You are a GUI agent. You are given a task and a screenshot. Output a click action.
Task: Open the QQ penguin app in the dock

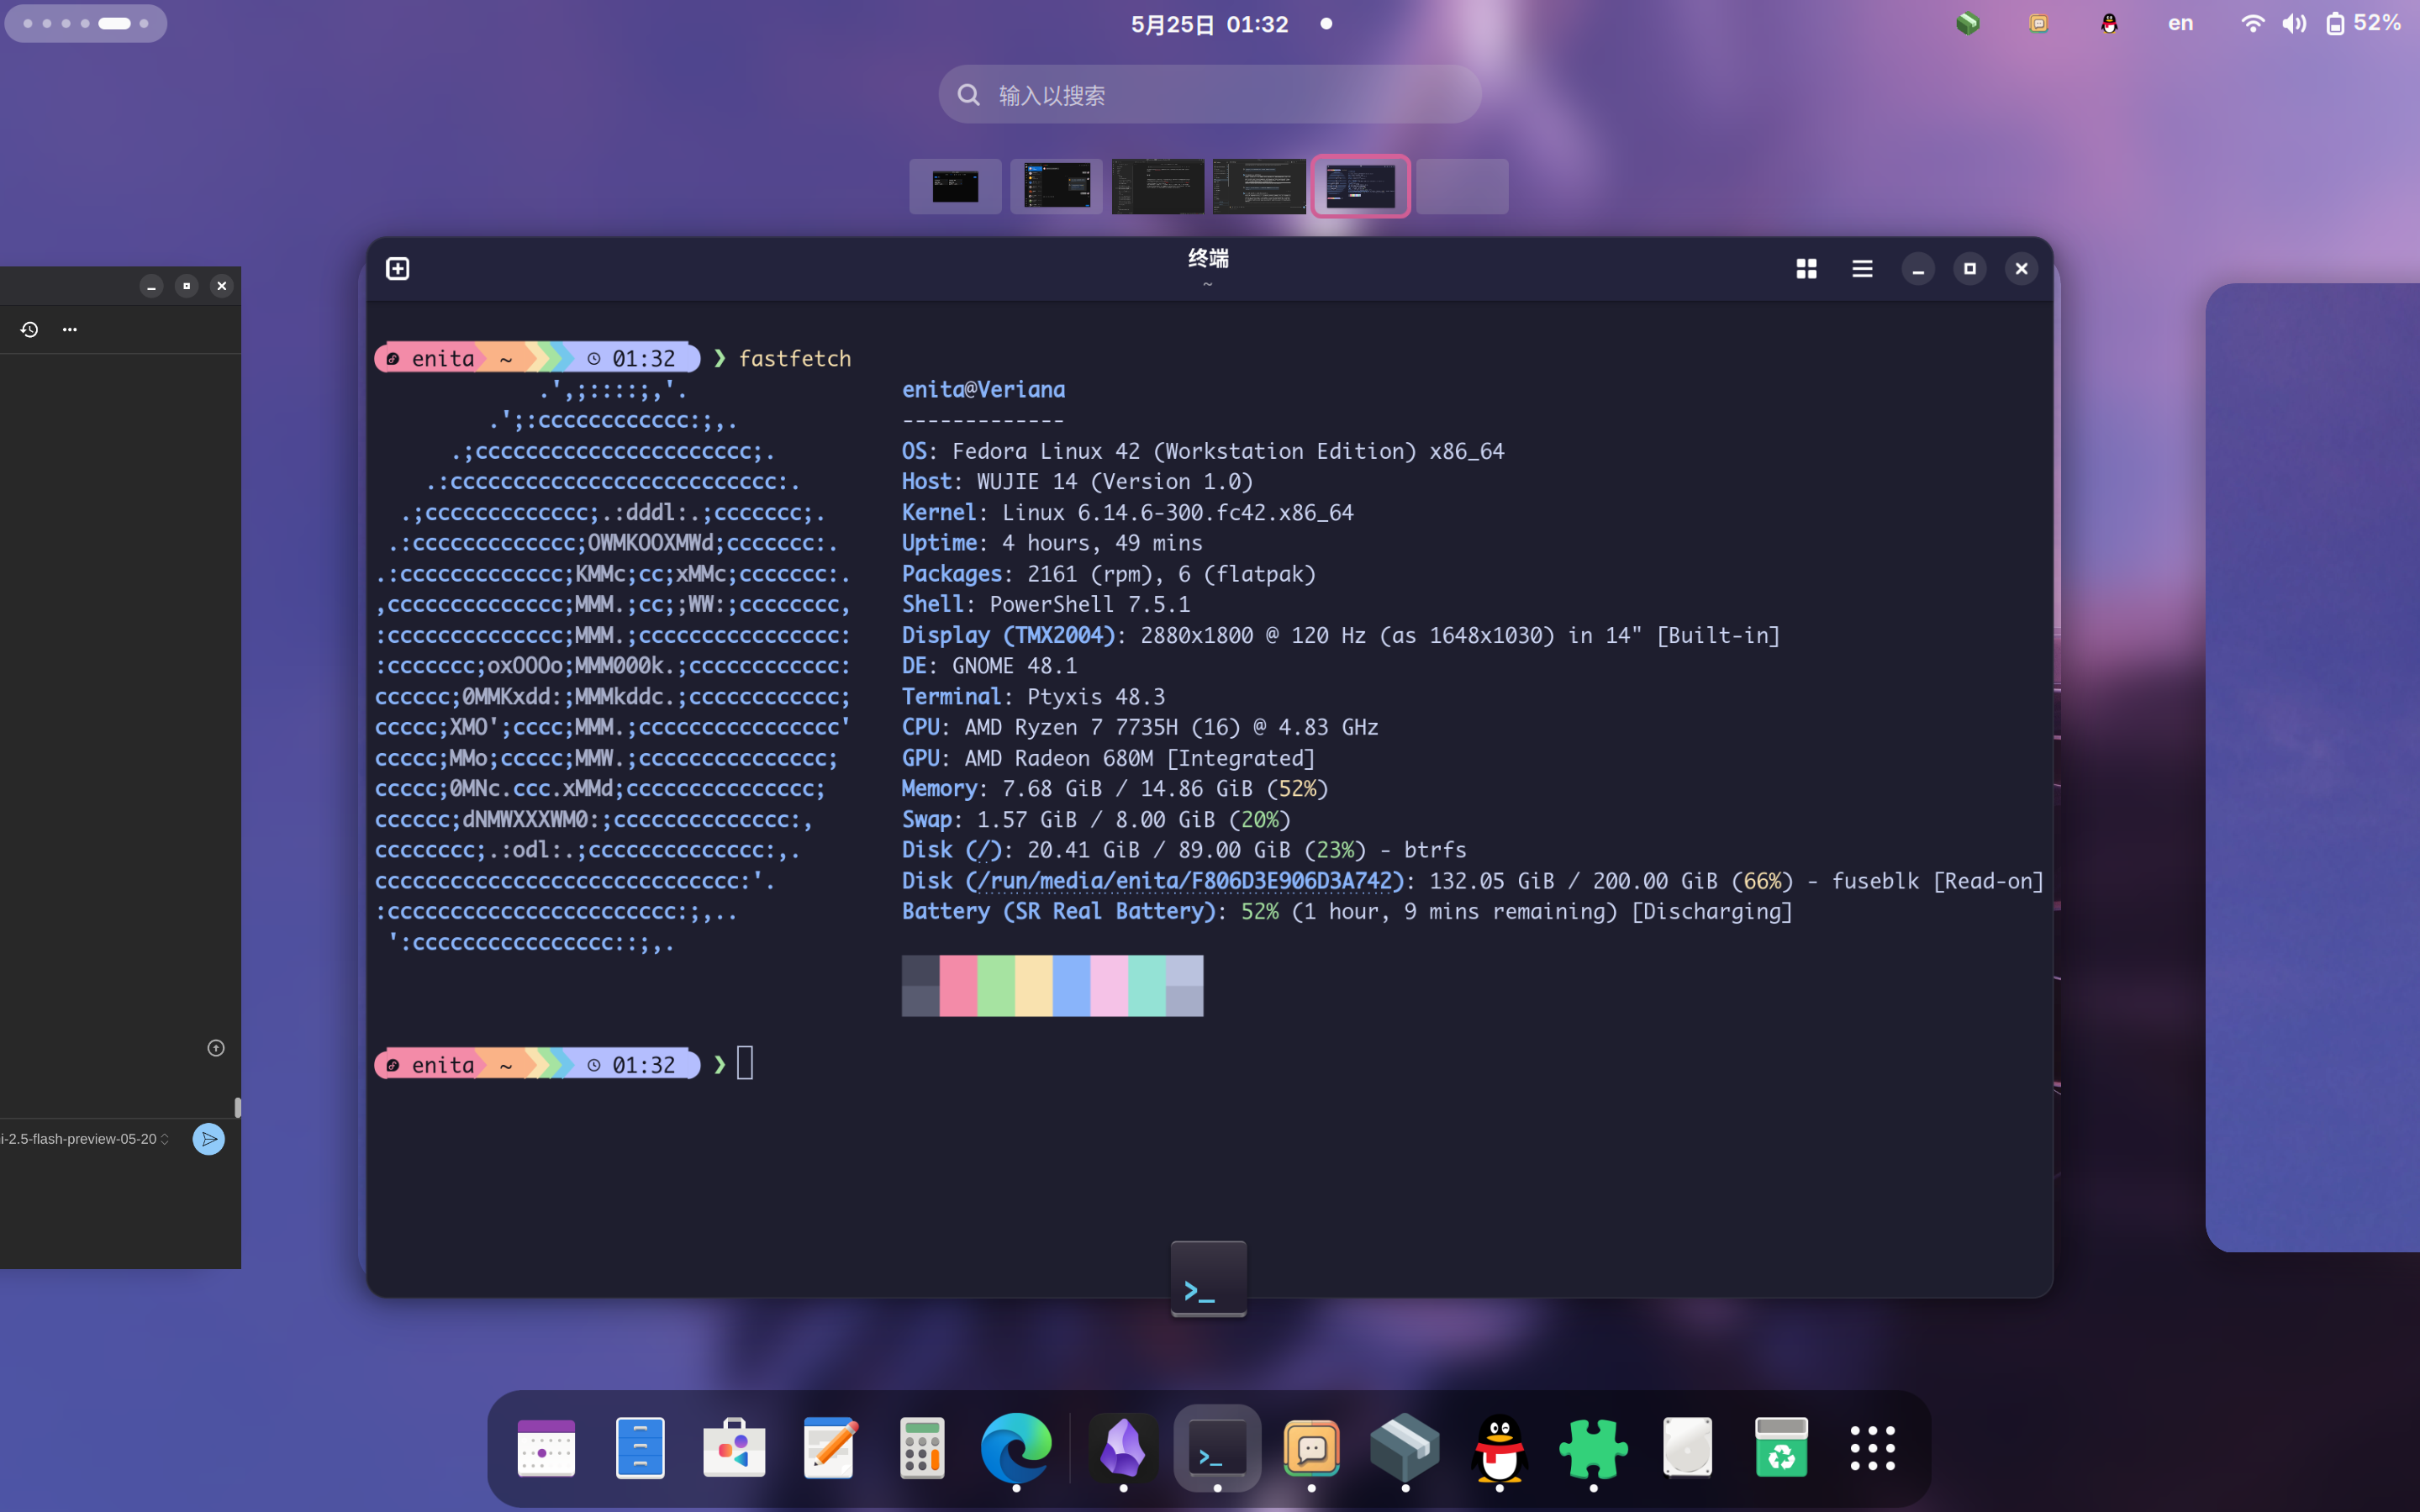point(1498,1447)
